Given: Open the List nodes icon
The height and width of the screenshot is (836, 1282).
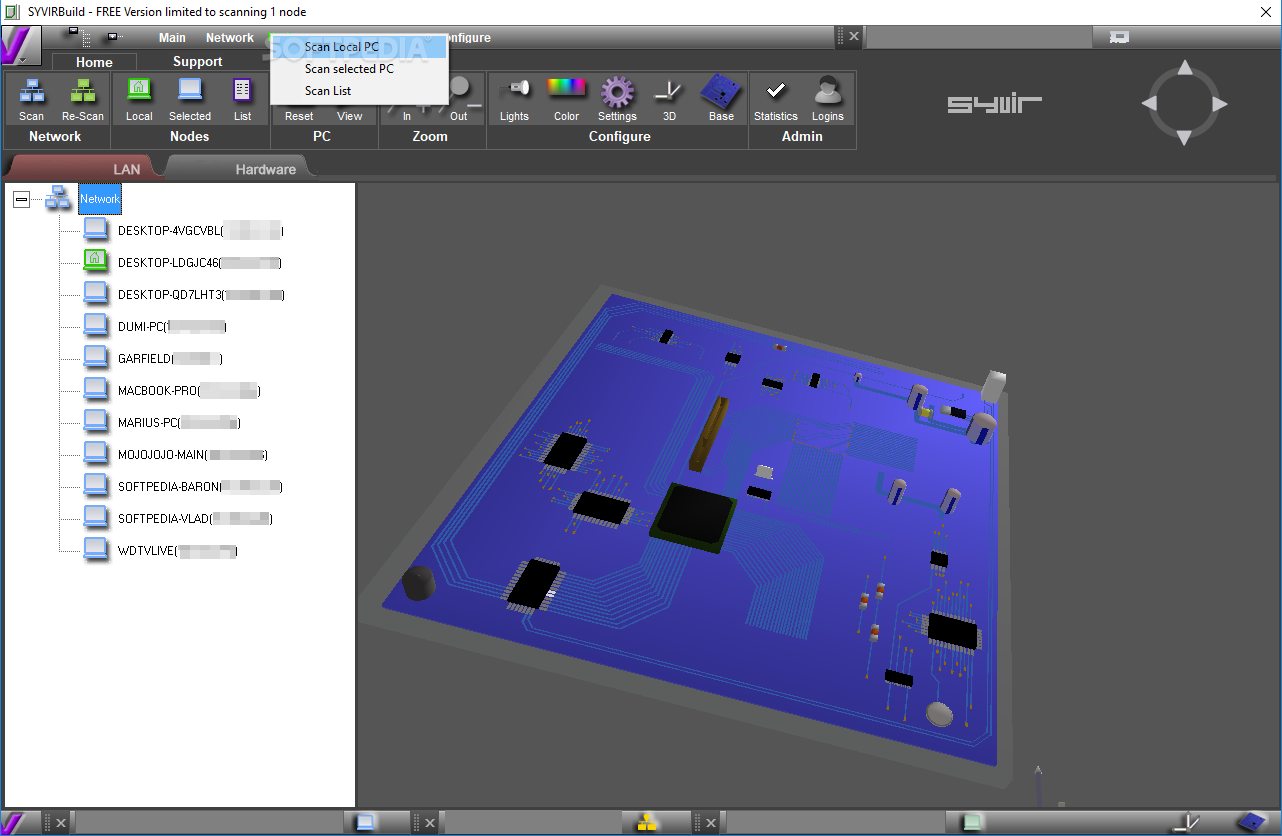Looking at the screenshot, I should pos(243,98).
